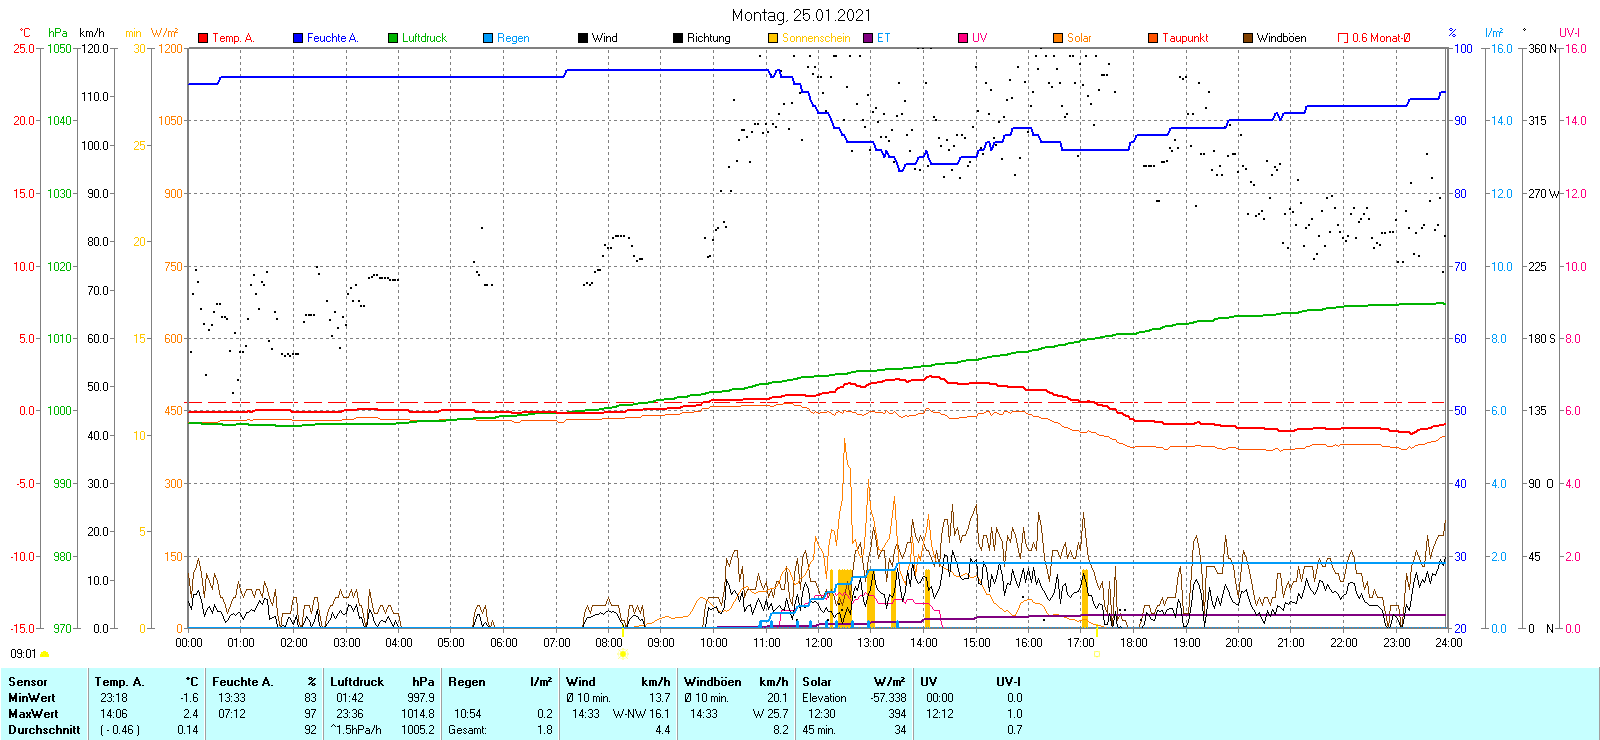
Task: Click the humidity maximum time 07:12
Action: (232, 714)
